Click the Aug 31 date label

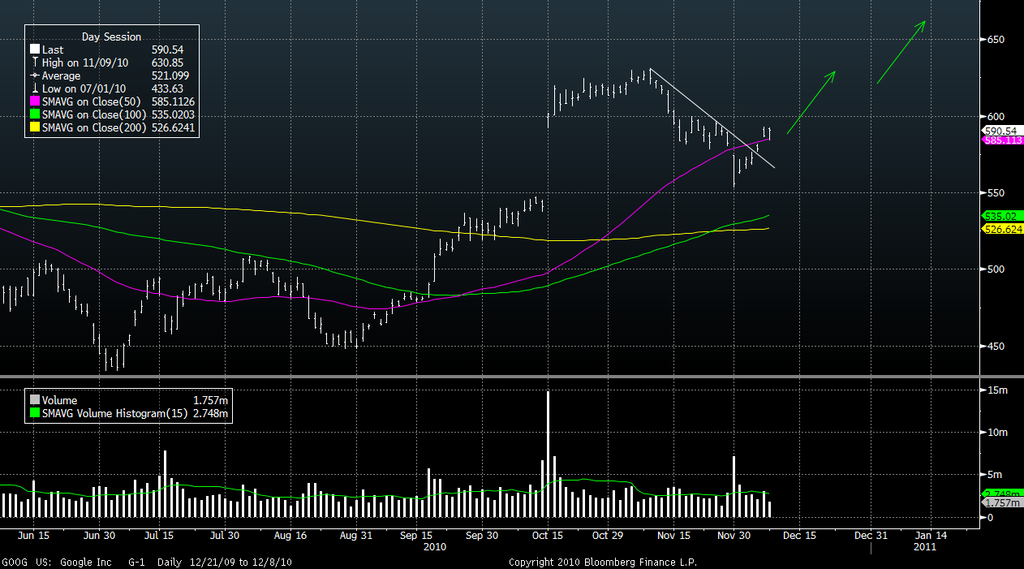pyautogui.click(x=356, y=535)
